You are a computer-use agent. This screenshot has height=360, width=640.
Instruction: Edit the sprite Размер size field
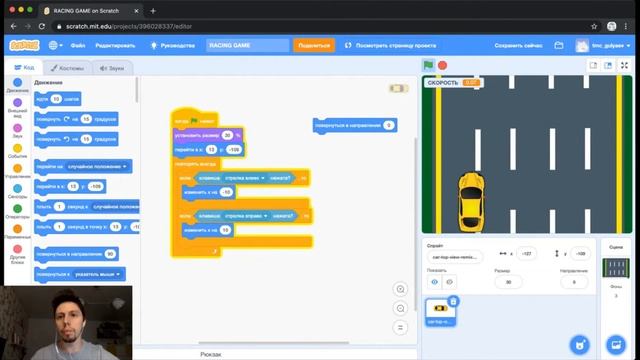pos(508,282)
